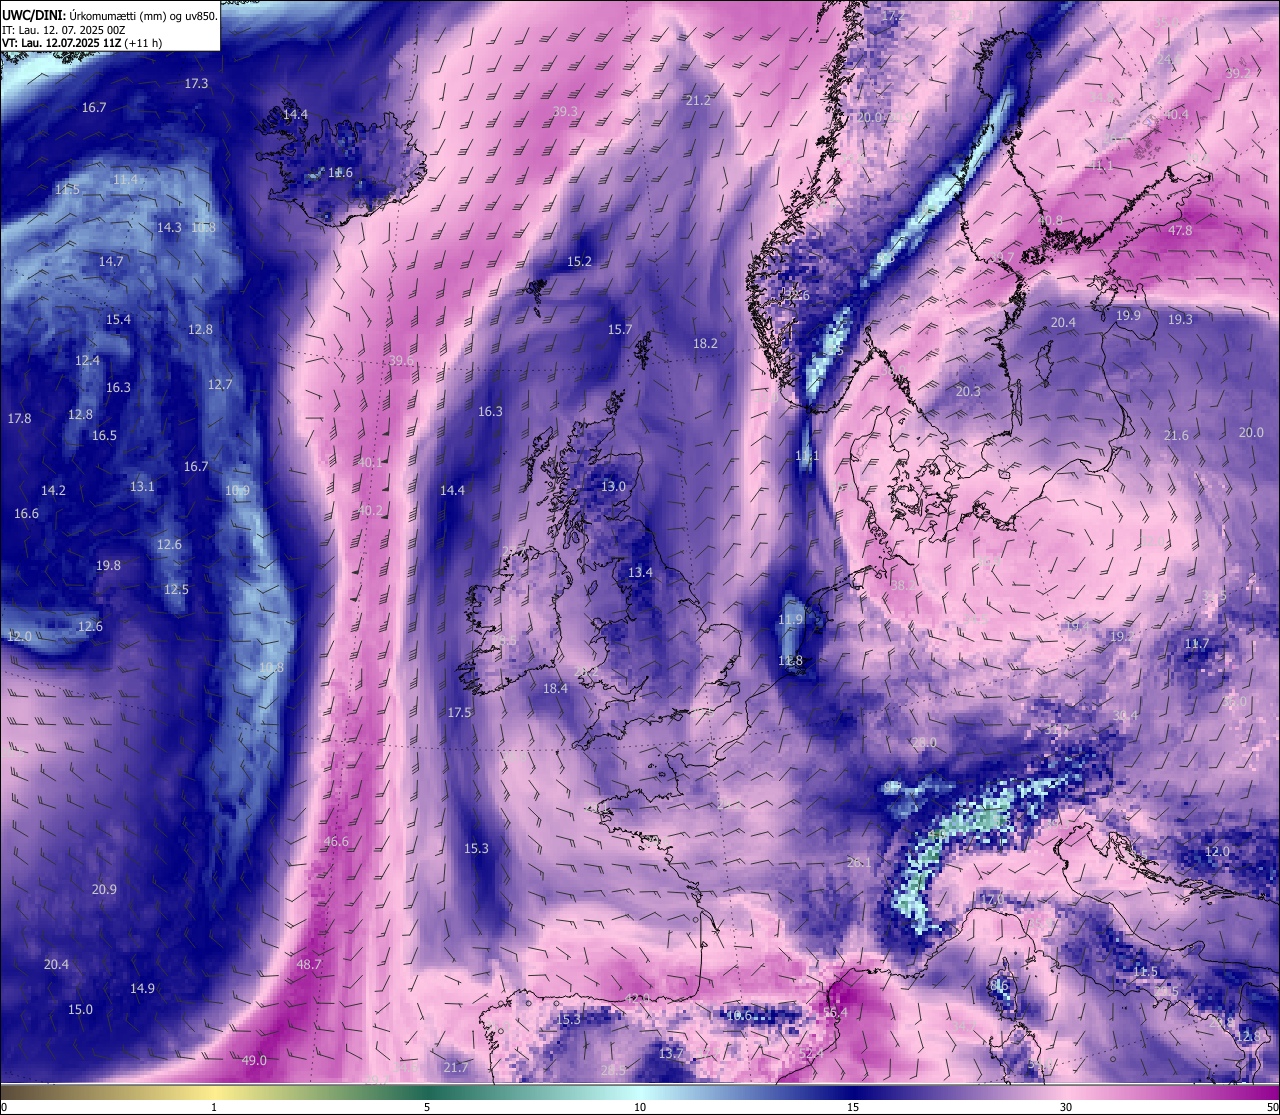Image resolution: width=1280 pixels, height=1115 pixels.
Task: Click the 21.6 value label
Action: tap(1176, 436)
